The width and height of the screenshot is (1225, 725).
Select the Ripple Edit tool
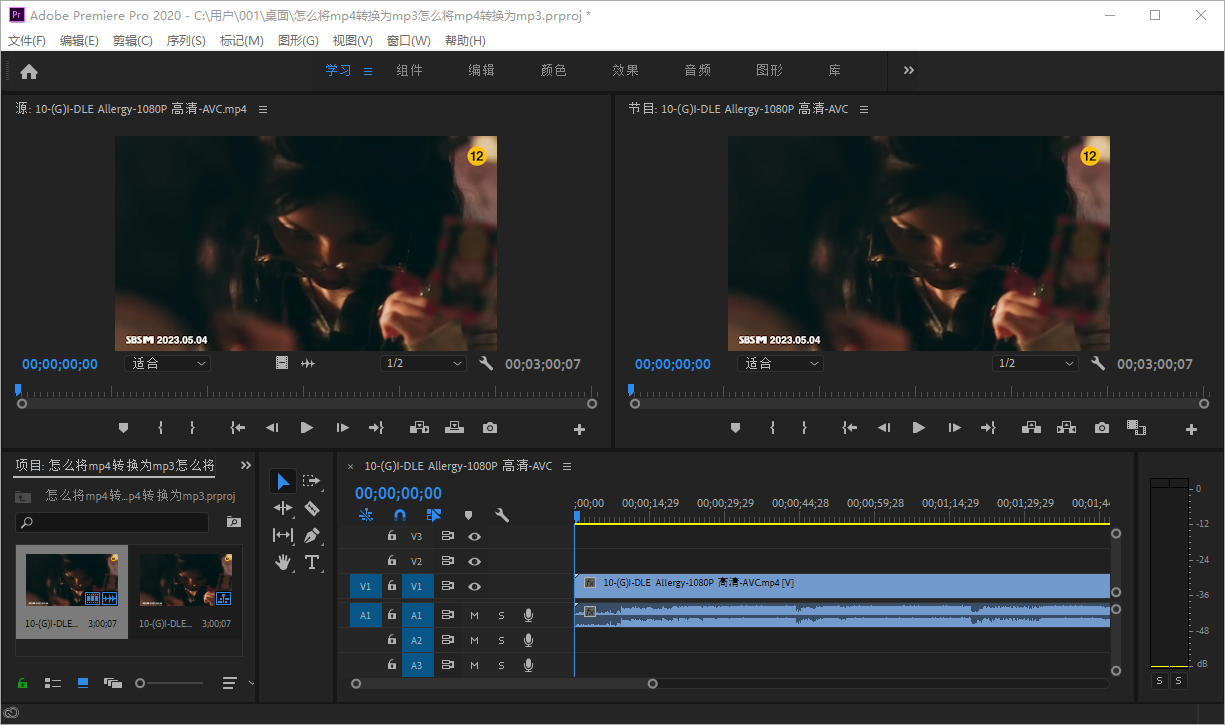coord(283,508)
